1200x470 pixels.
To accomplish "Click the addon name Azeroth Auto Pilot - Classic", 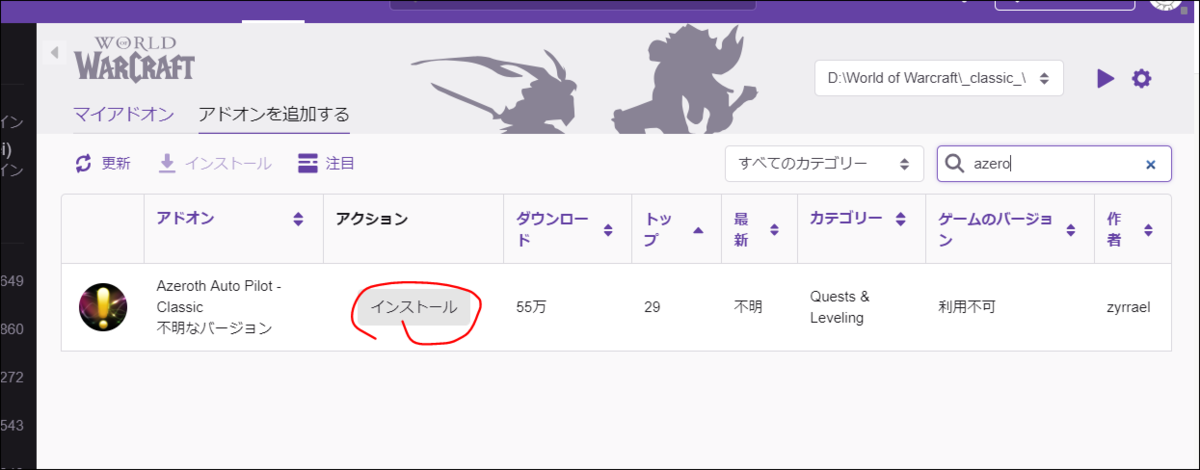I will click(x=219, y=296).
